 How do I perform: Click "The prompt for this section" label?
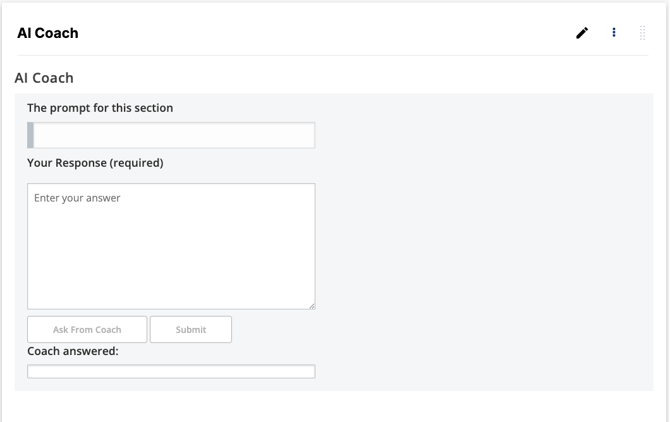coord(100,108)
